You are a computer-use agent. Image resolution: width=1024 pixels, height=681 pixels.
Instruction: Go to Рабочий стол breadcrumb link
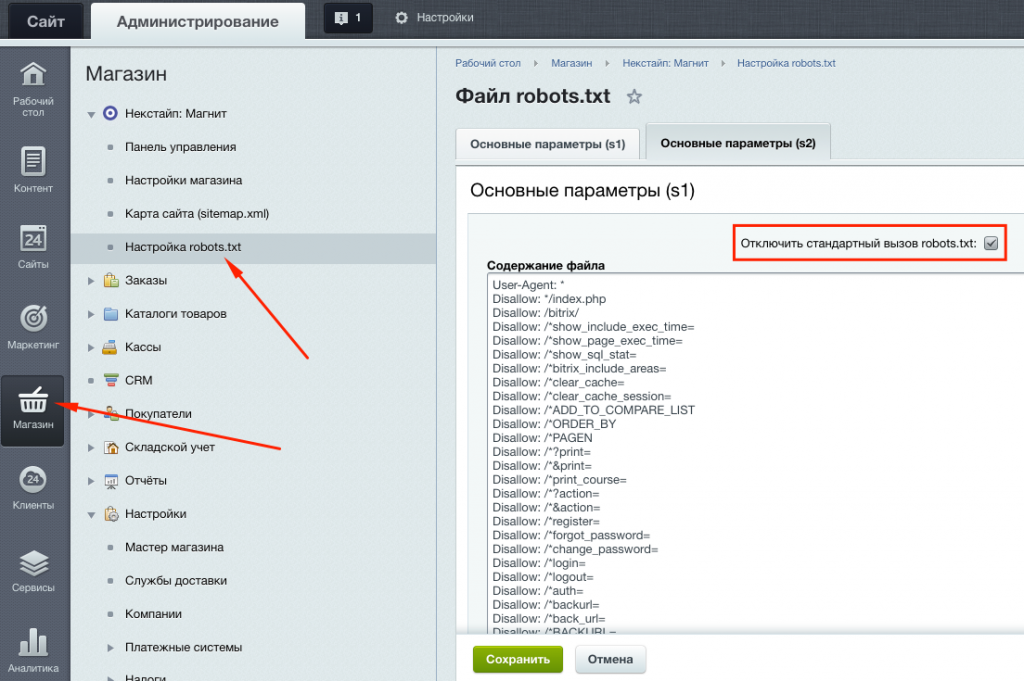point(488,63)
